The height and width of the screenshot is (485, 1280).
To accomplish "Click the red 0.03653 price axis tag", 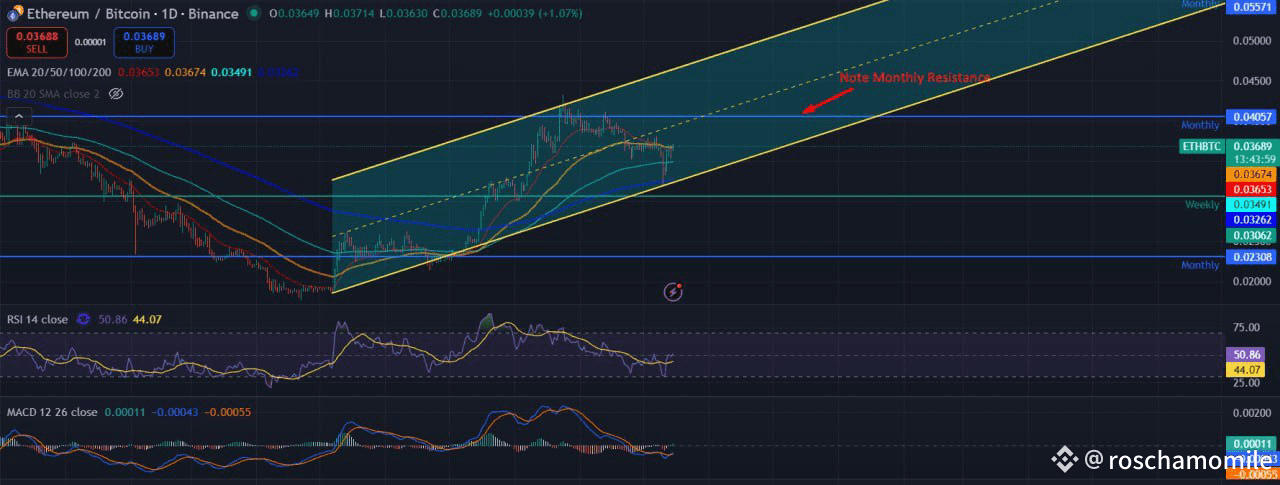I will click(1252, 189).
